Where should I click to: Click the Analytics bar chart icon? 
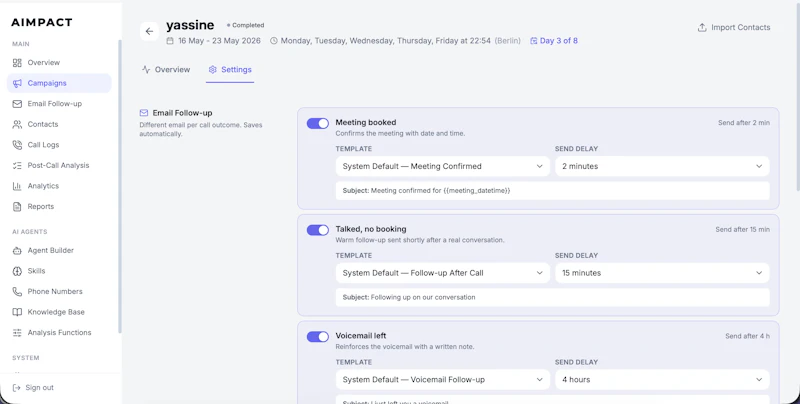pyautogui.click(x=17, y=186)
